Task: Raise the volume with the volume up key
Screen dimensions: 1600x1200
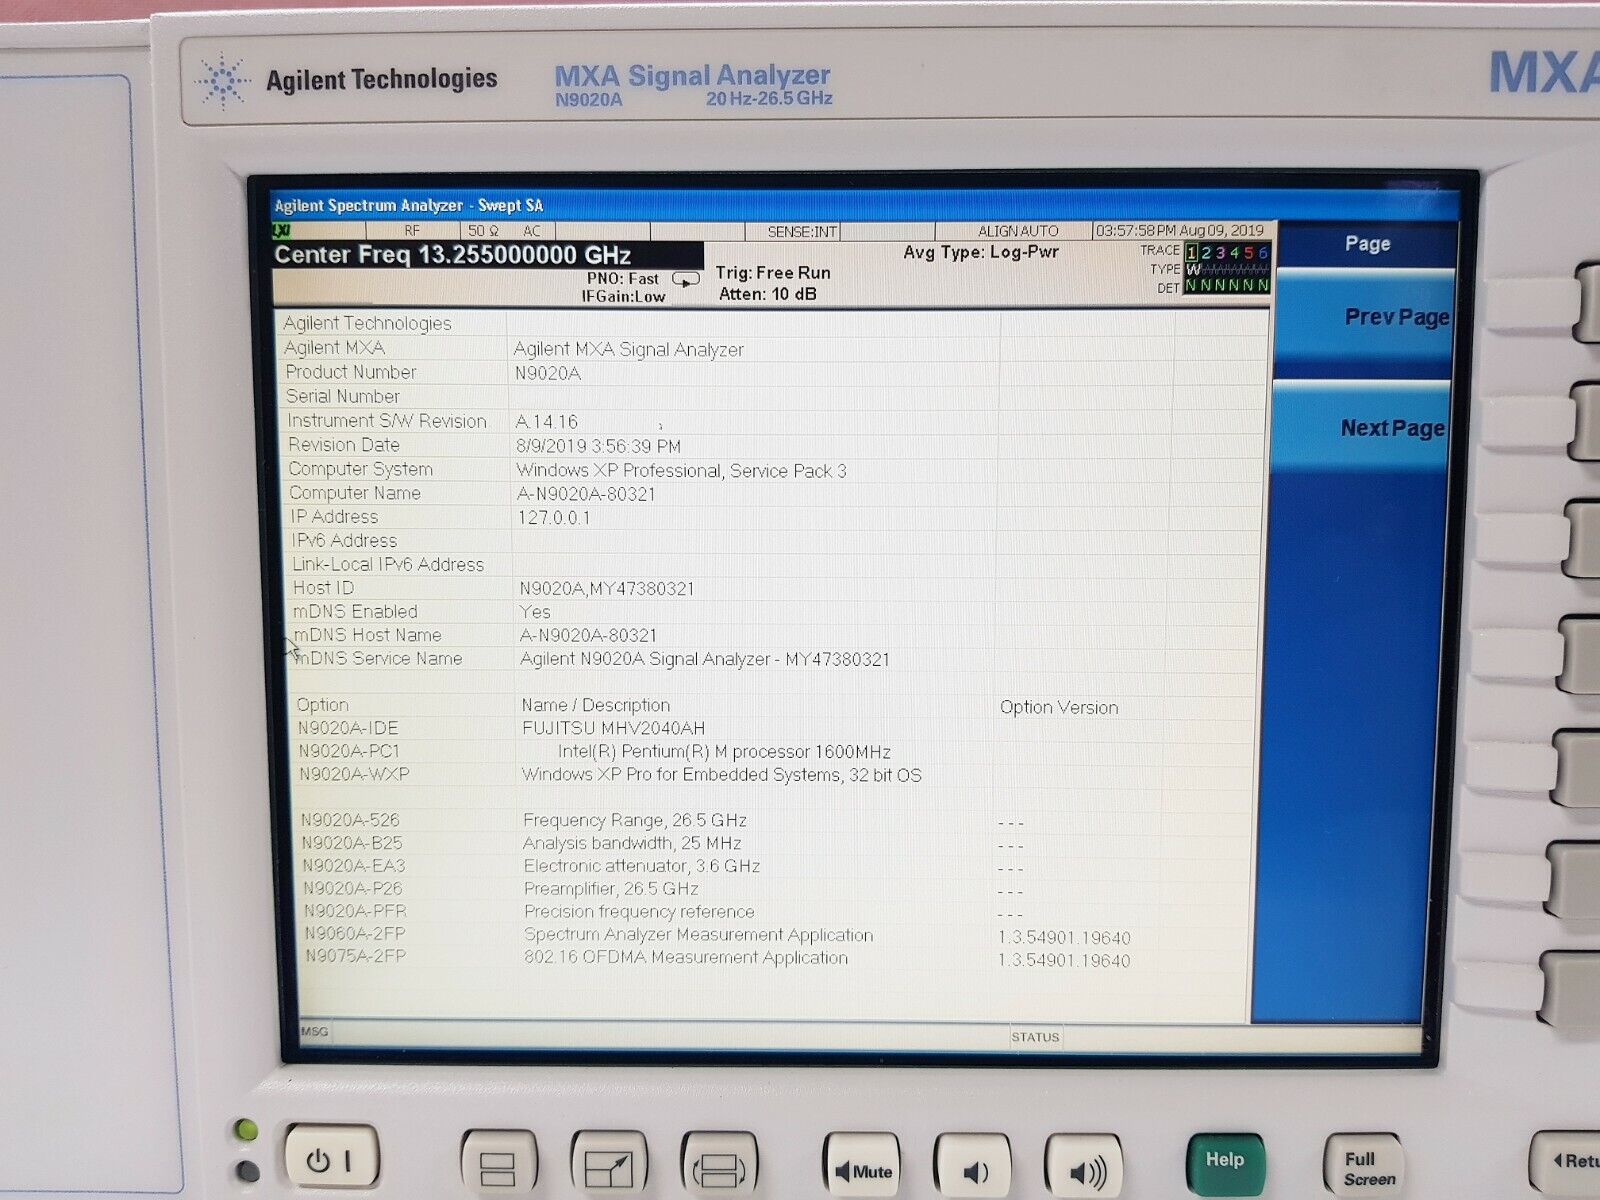Action: pyautogui.click(x=1084, y=1170)
